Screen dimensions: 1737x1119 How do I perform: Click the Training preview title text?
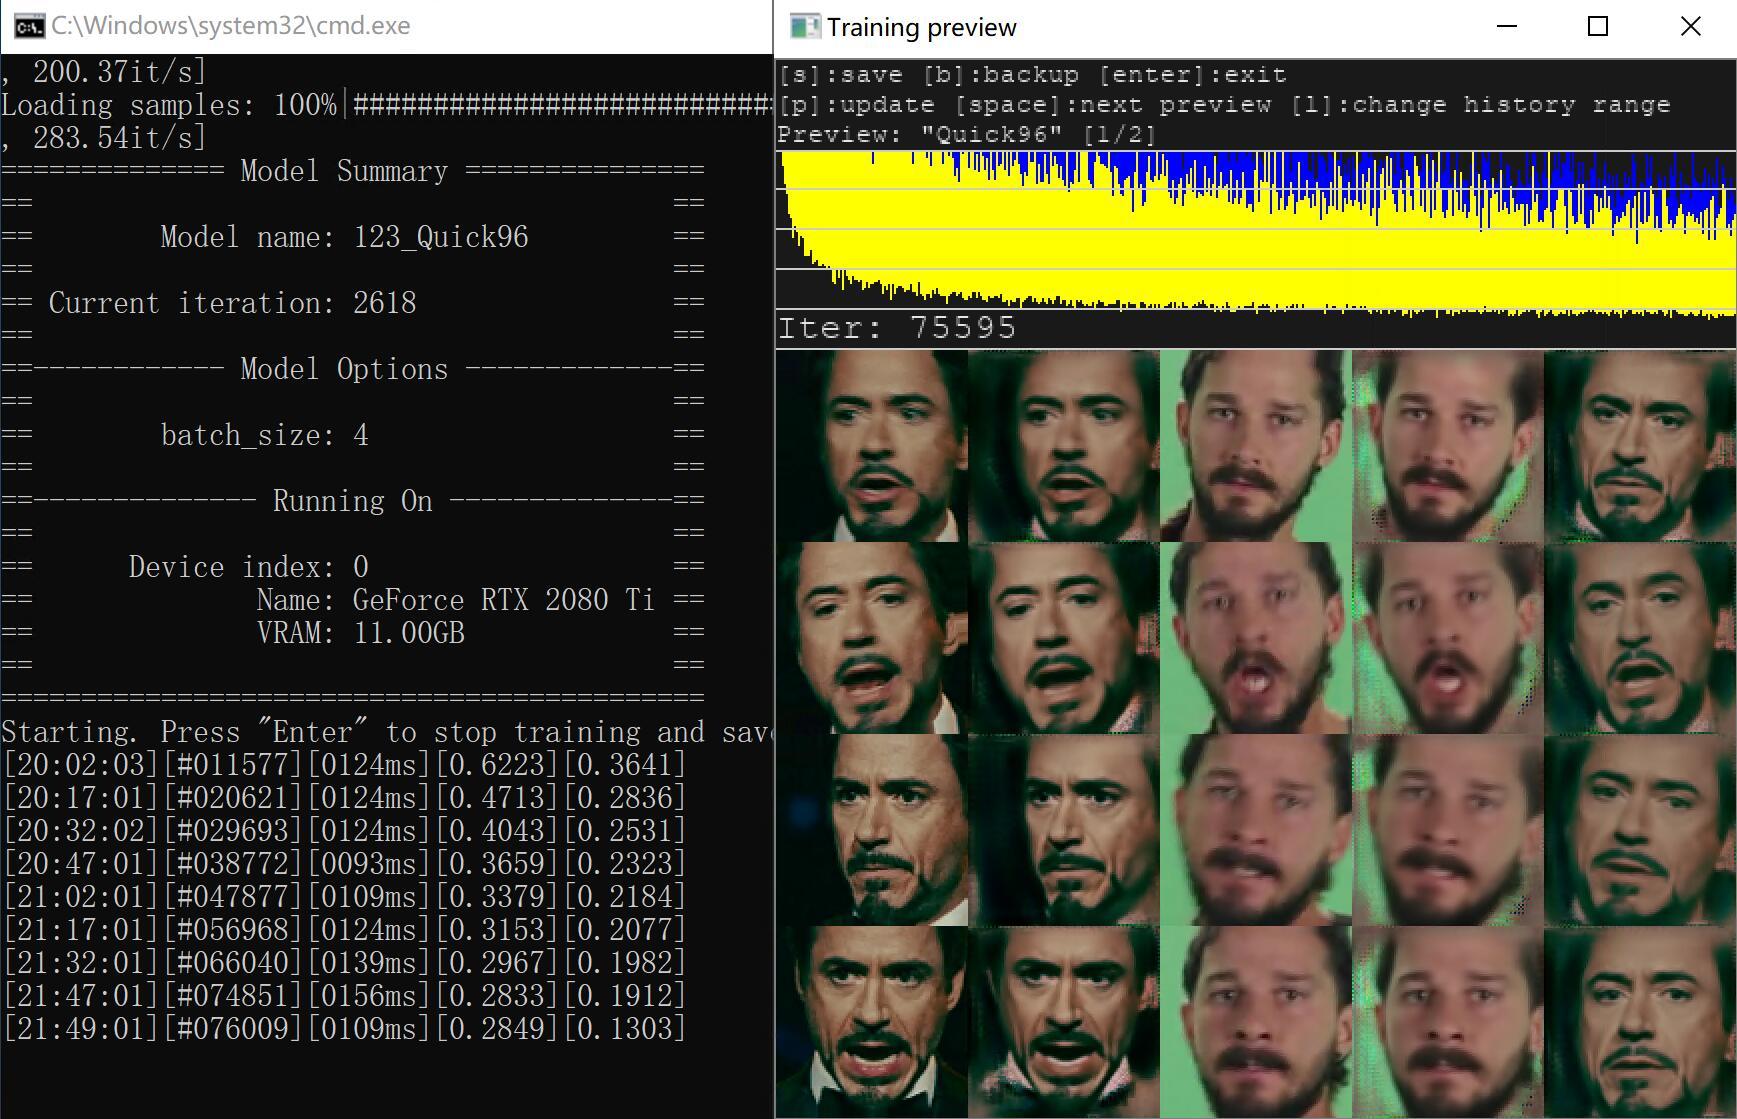click(x=921, y=27)
